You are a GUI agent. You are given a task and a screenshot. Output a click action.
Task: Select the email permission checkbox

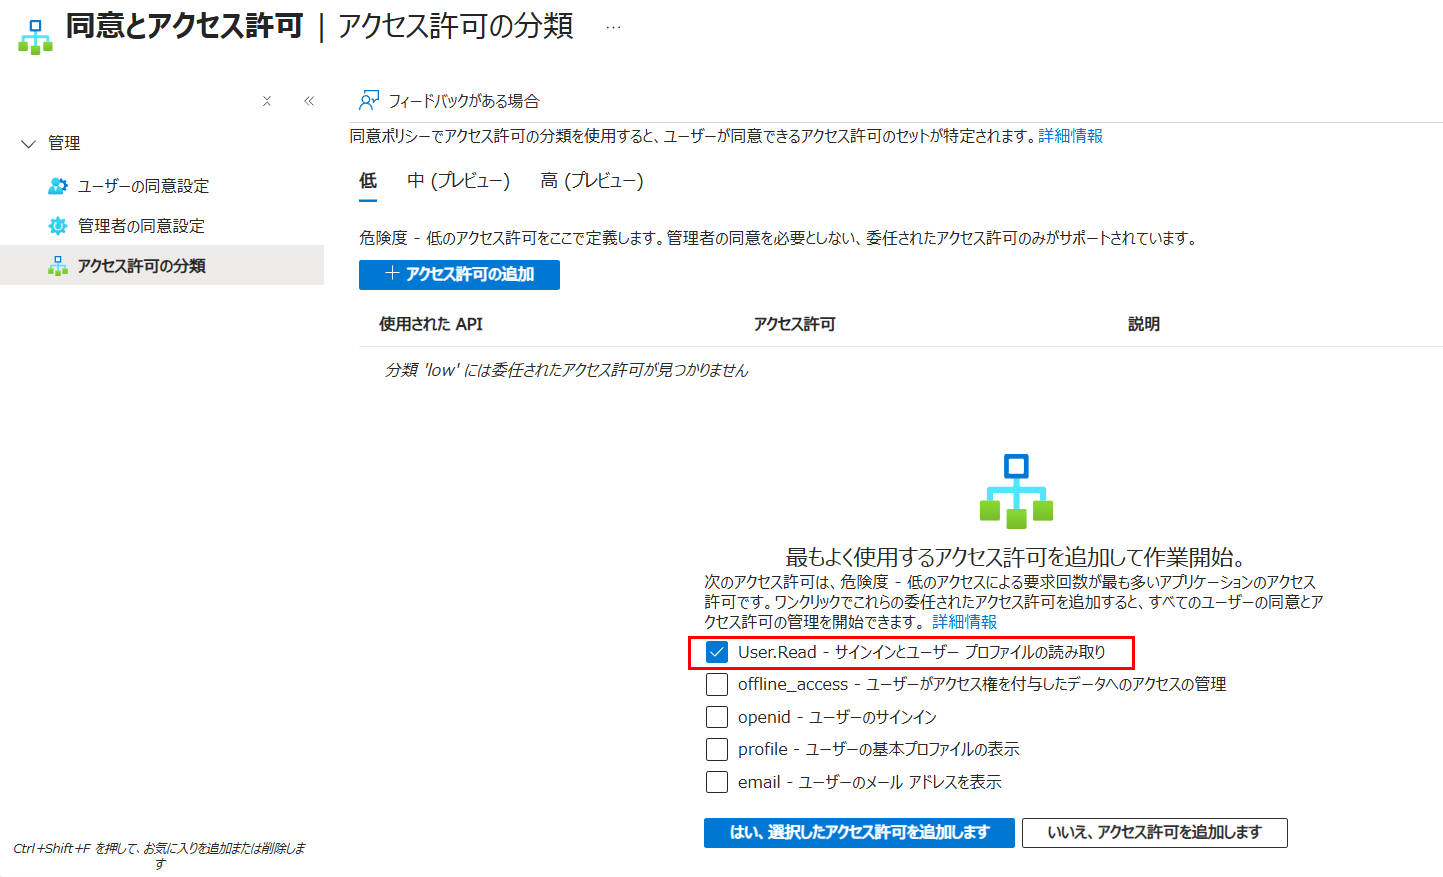point(716,782)
